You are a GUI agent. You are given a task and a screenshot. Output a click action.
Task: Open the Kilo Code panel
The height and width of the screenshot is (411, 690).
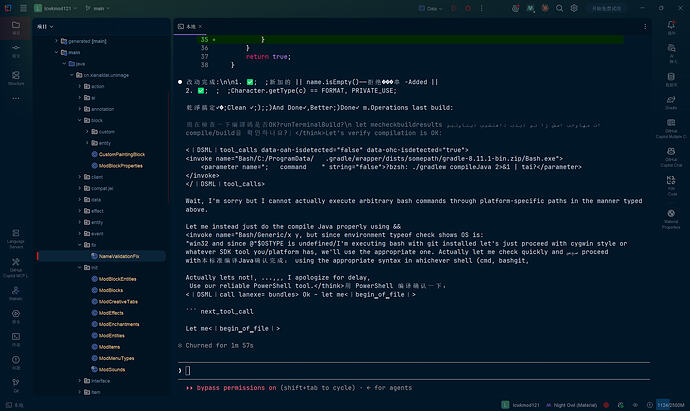click(x=671, y=186)
